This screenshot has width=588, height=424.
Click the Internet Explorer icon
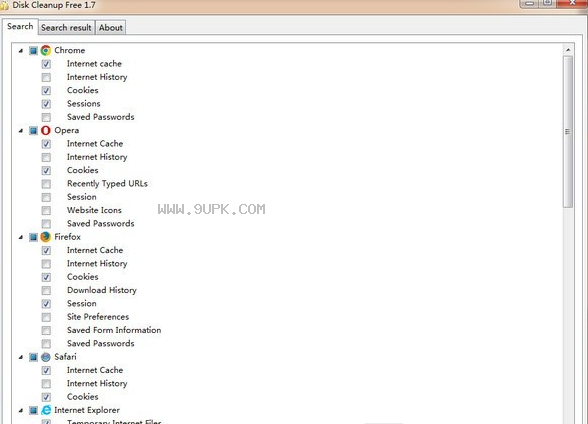click(46, 410)
